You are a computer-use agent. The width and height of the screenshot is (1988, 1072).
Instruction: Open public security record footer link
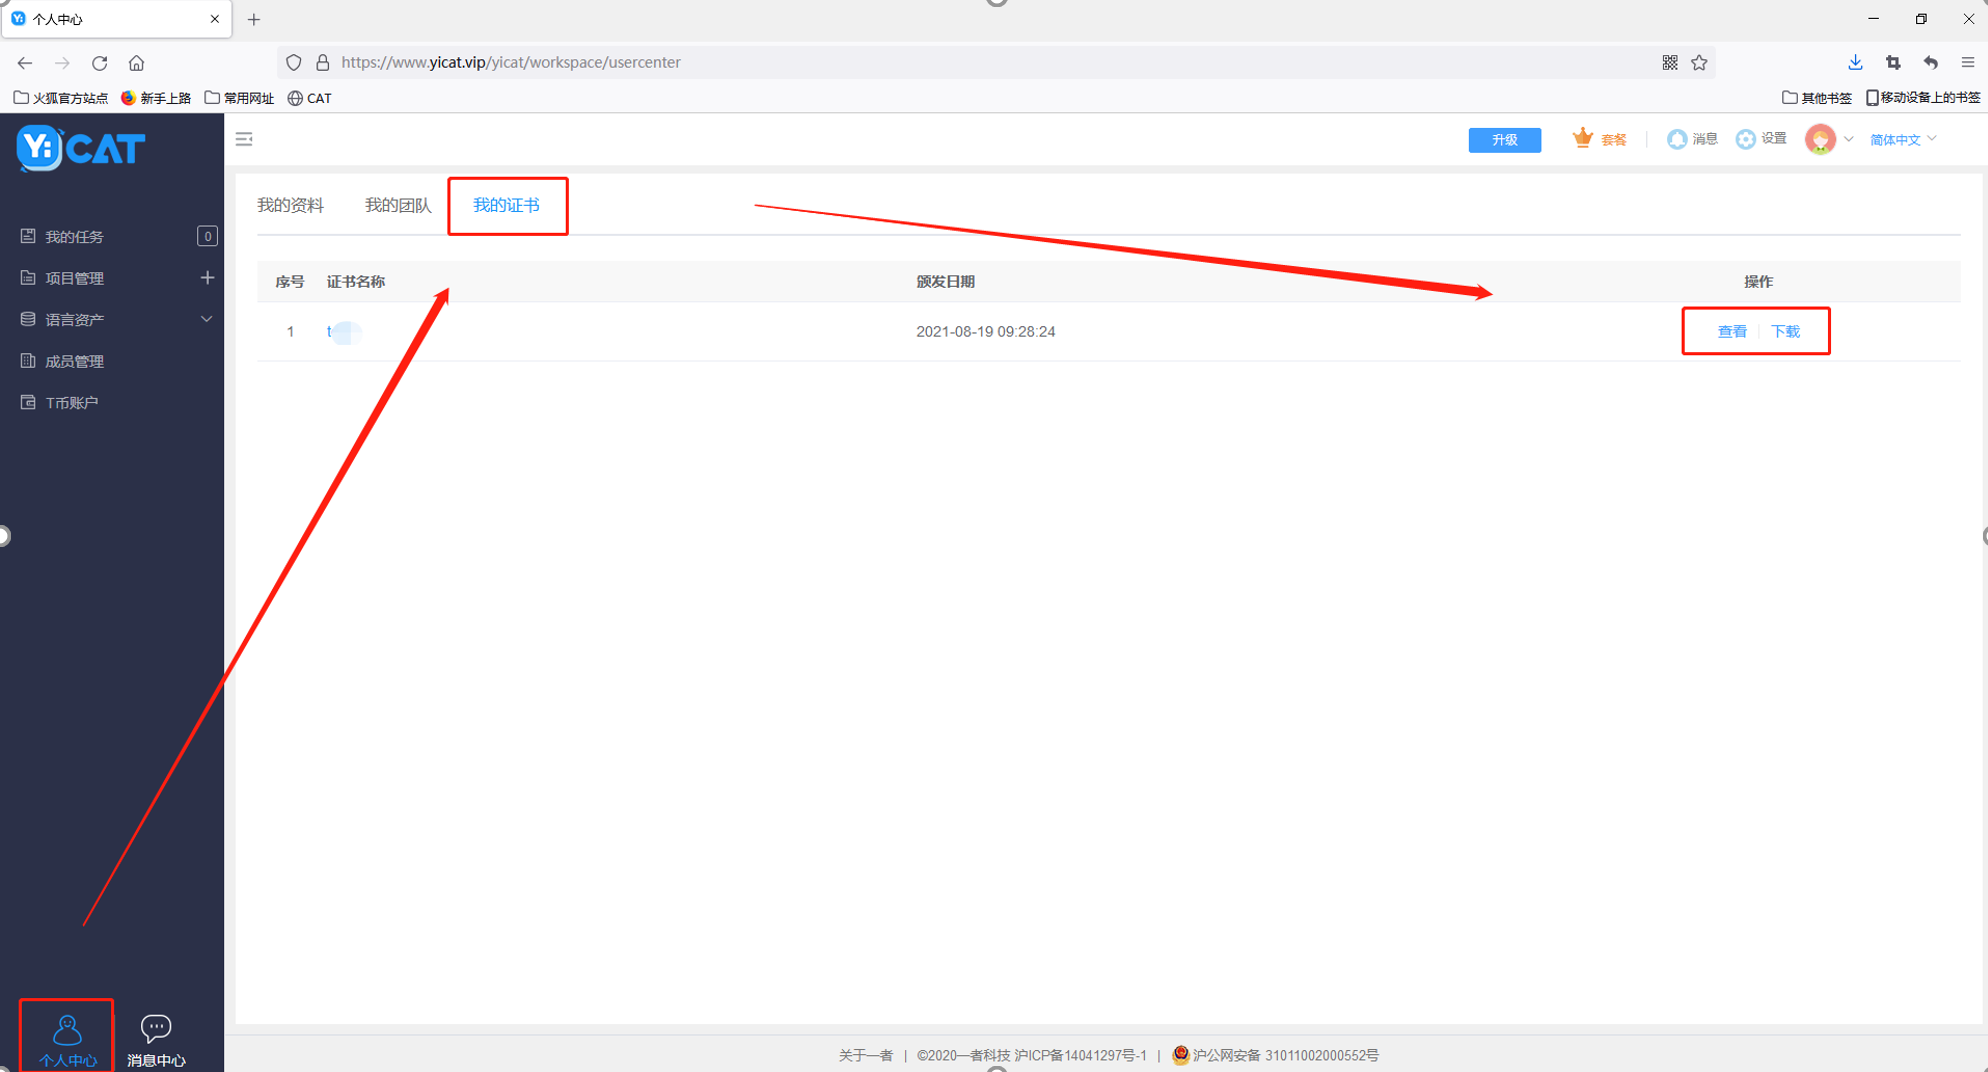pyautogui.click(x=1276, y=1055)
